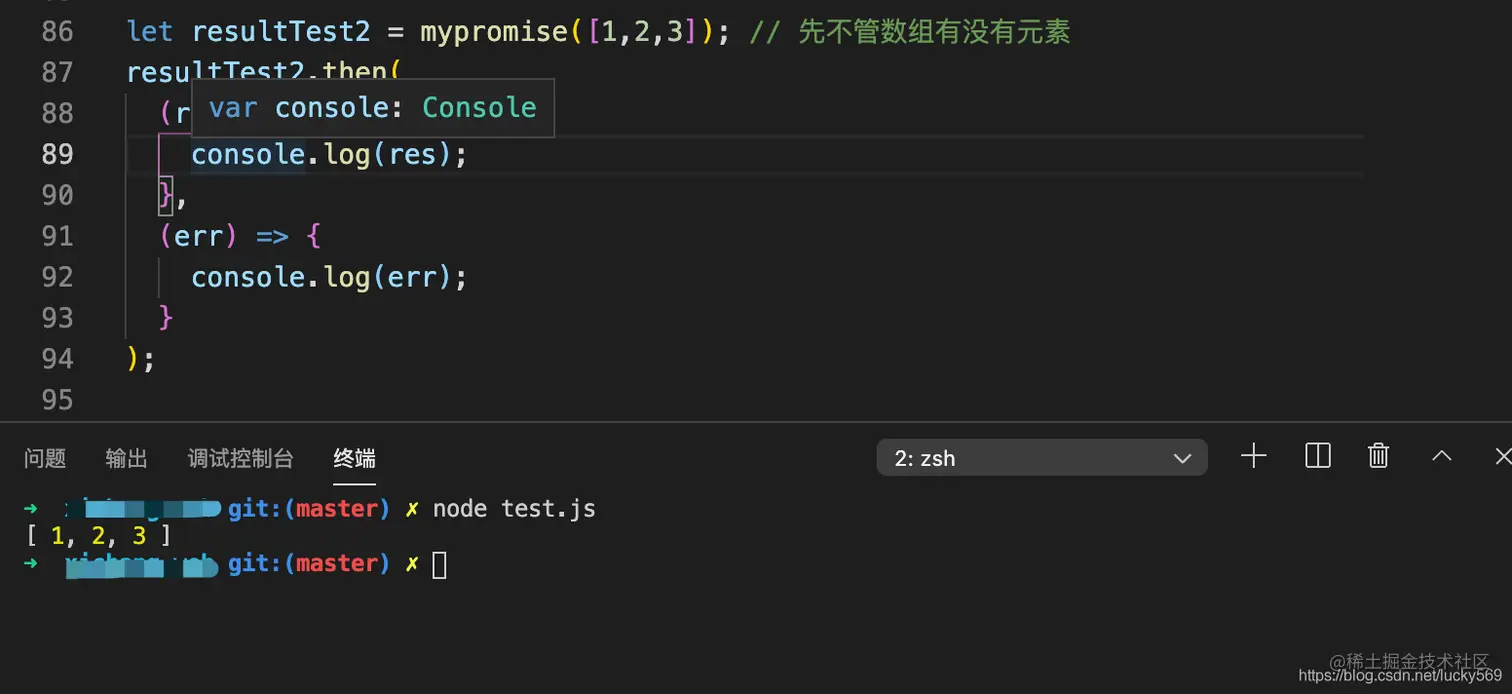Click 'console' in console.log(res) on line 89

click(x=248, y=155)
